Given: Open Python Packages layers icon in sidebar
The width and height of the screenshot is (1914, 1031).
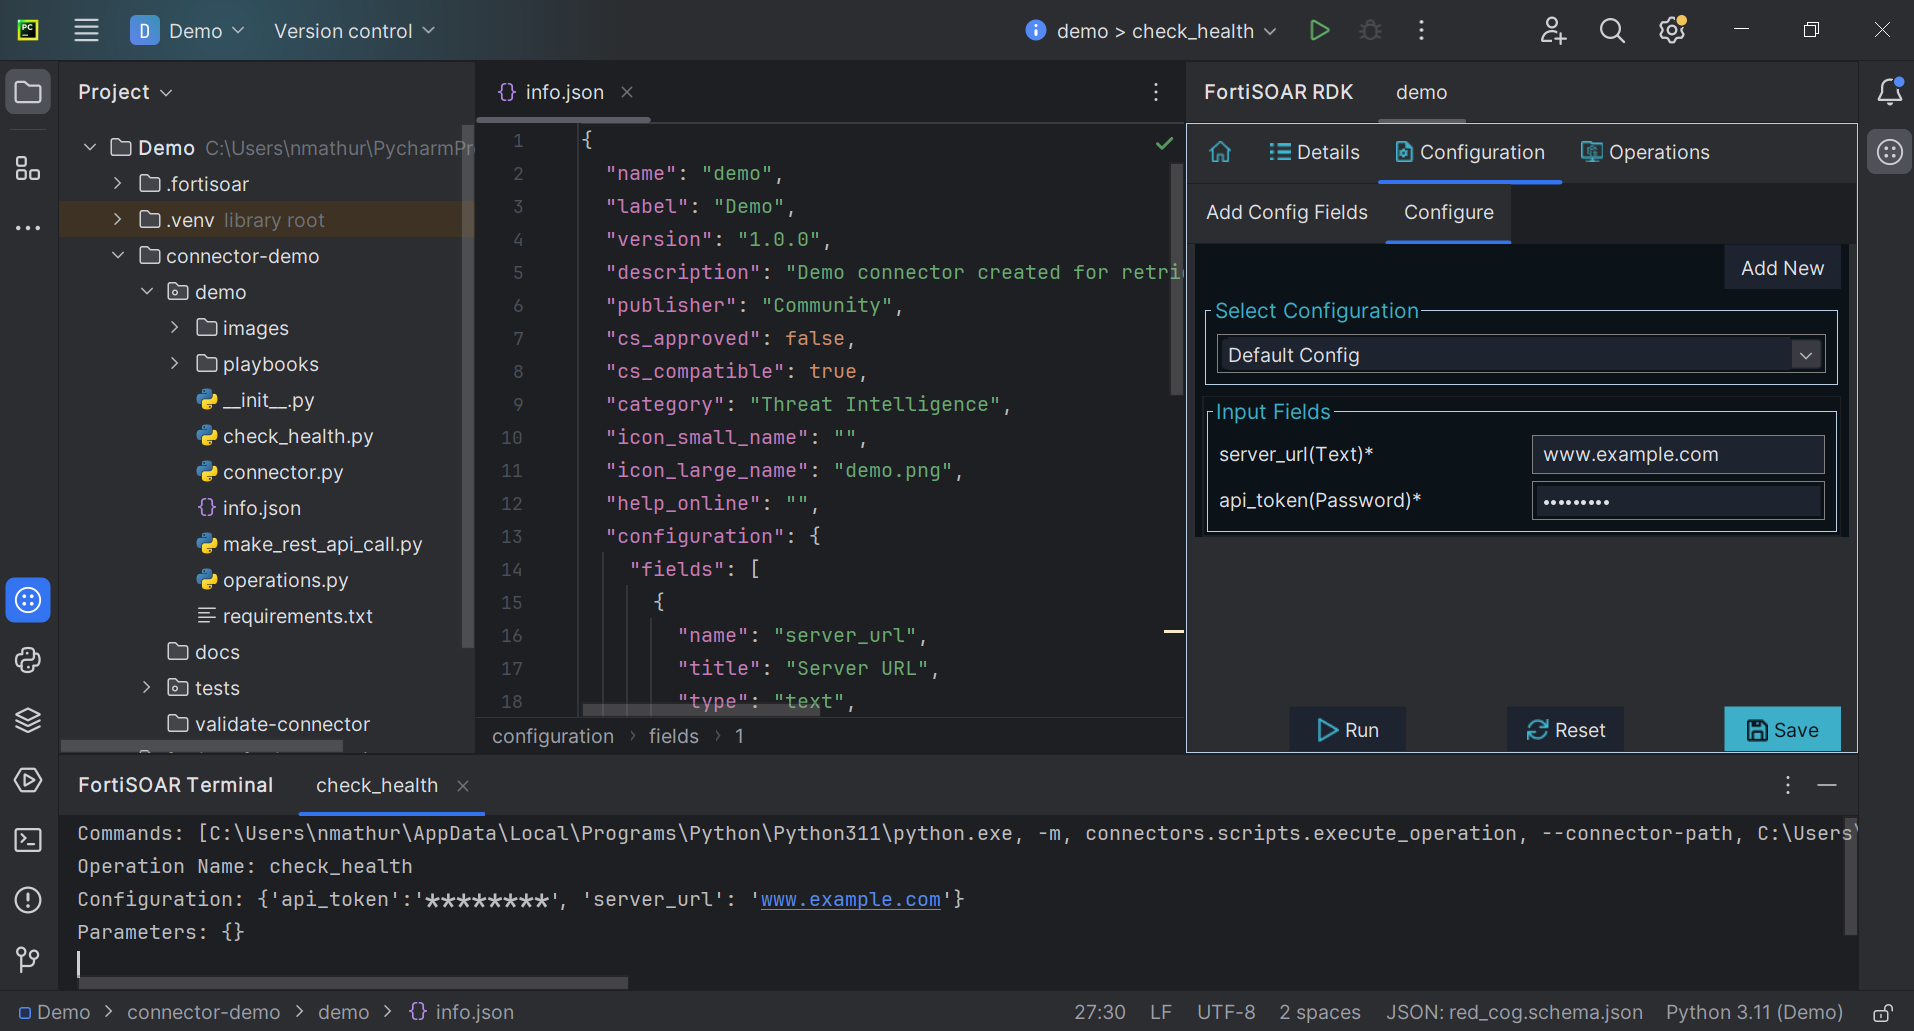Looking at the screenshot, I should click(28, 720).
